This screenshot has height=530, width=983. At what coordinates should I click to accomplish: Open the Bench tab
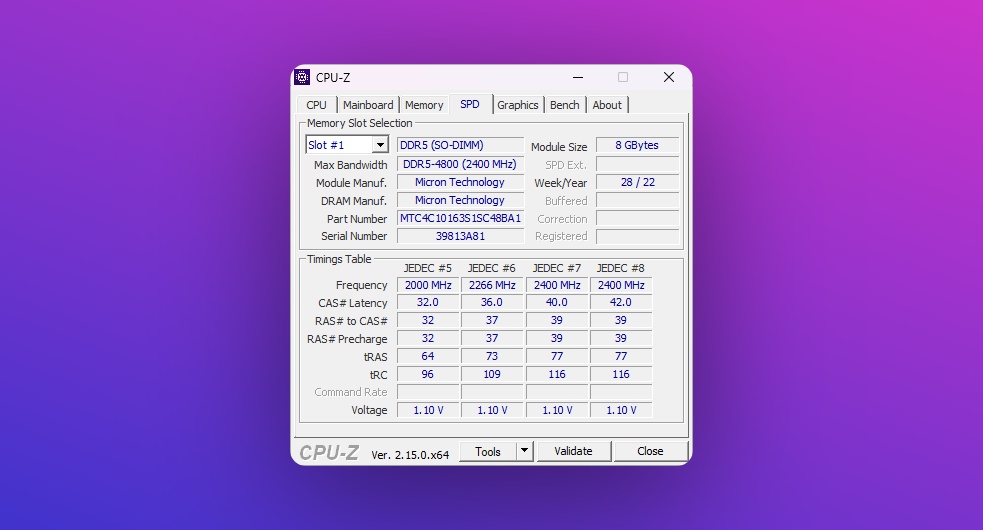coord(565,105)
